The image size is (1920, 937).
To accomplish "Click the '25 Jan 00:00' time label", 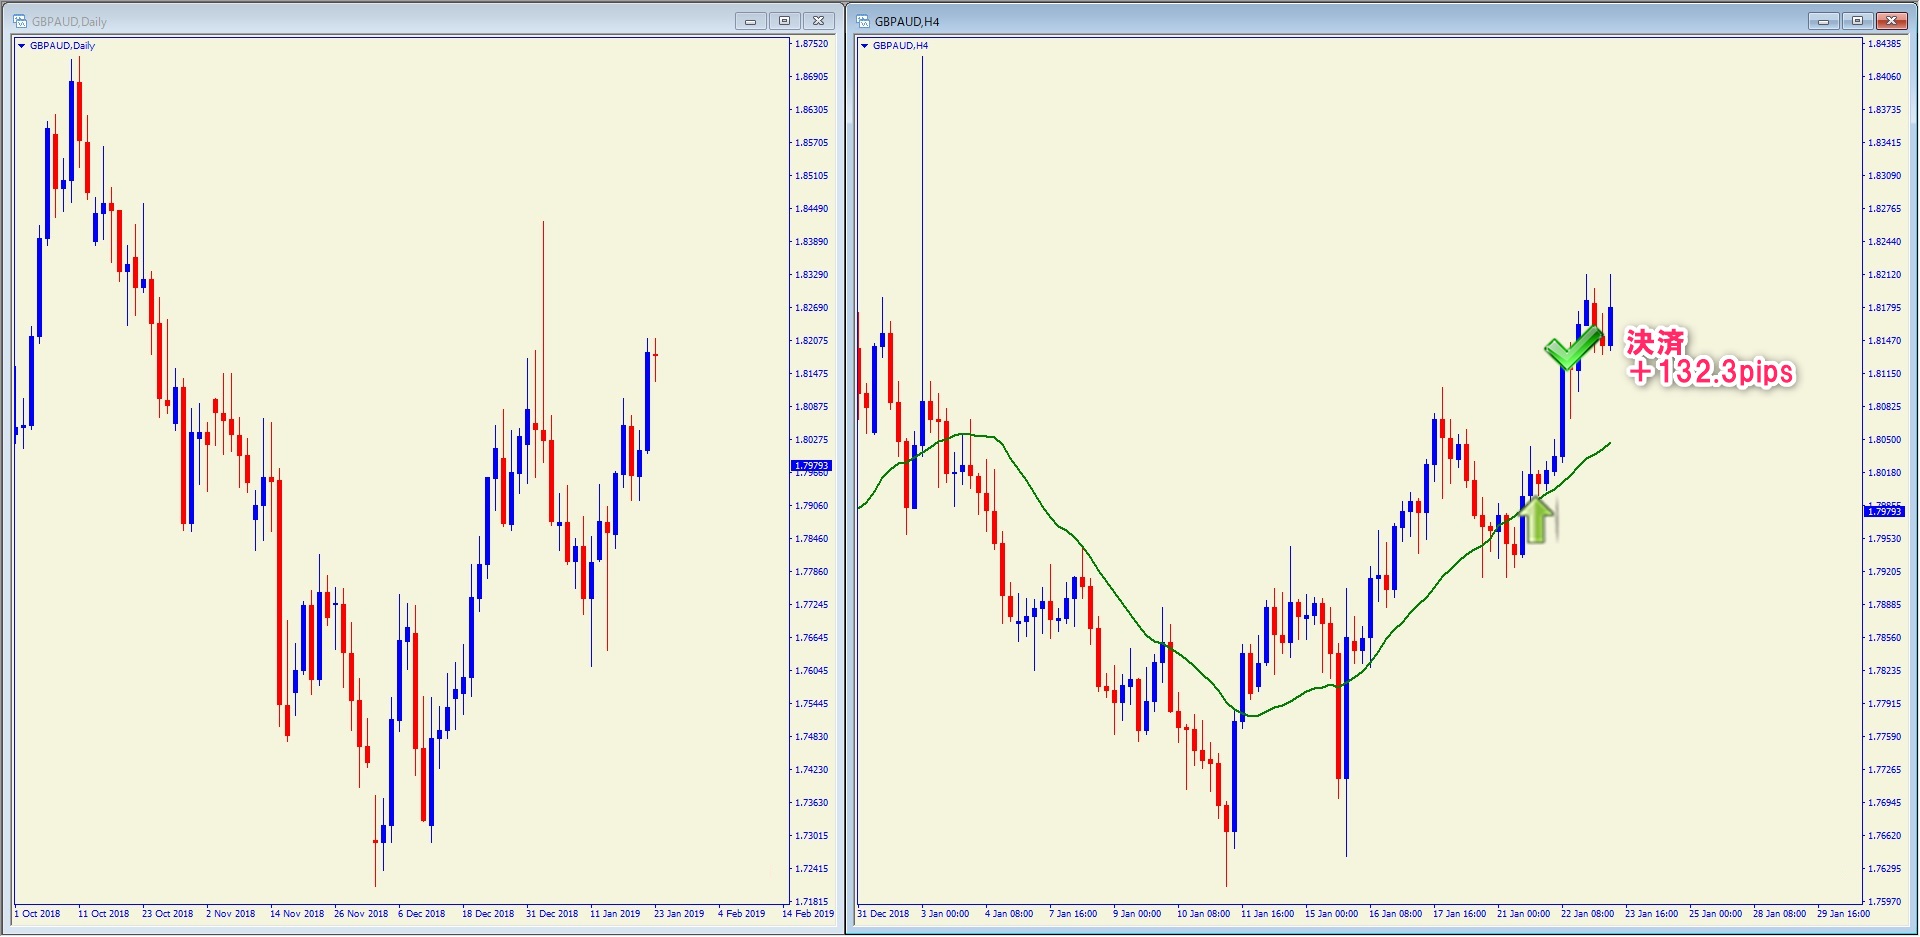I will [x=1716, y=914].
